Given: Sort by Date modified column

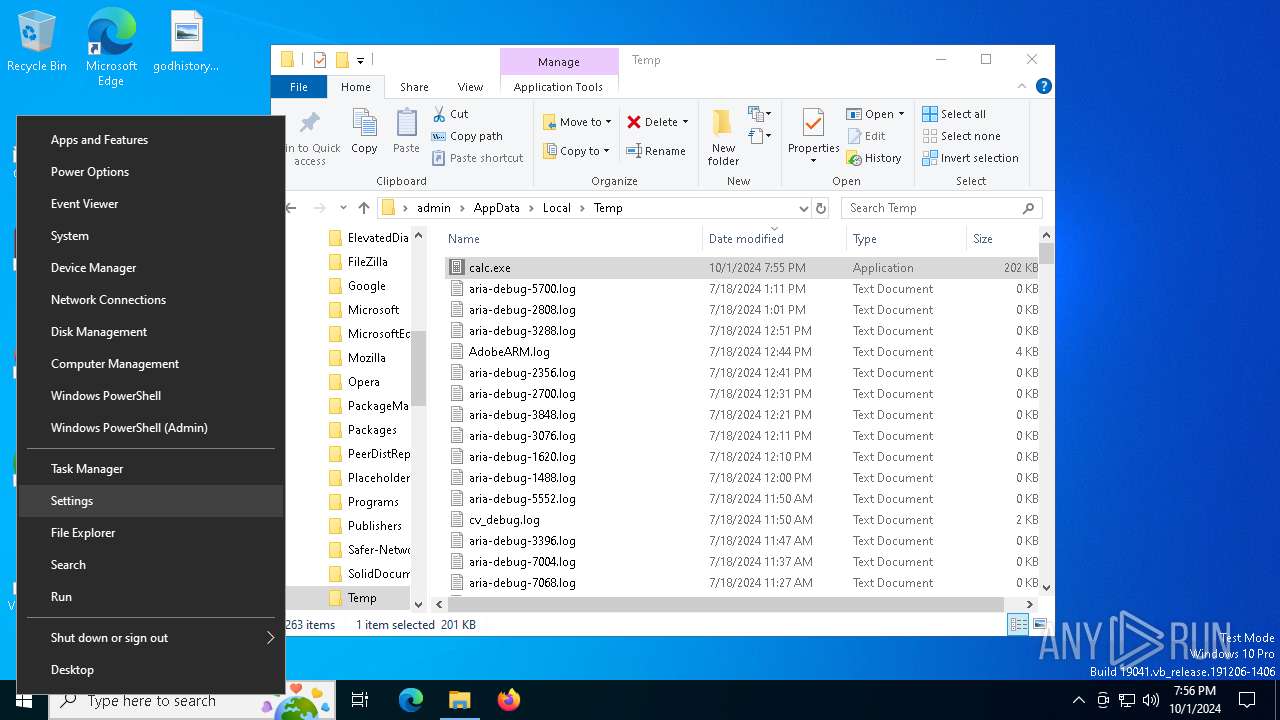Looking at the screenshot, I should pyautogui.click(x=774, y=239).
